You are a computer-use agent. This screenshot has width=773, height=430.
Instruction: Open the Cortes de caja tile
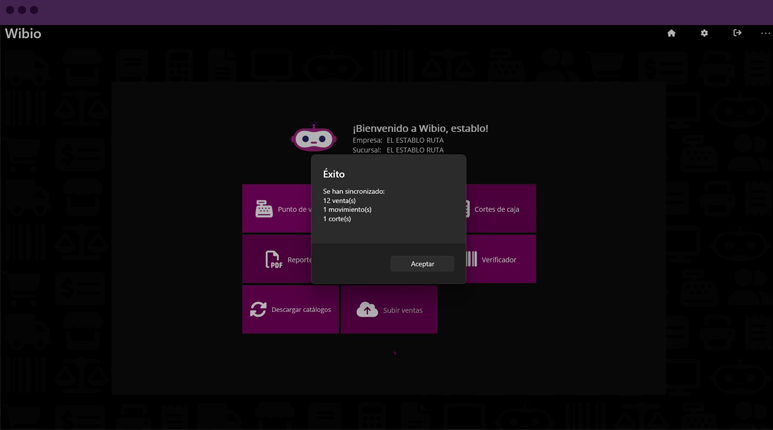(501, 208)
